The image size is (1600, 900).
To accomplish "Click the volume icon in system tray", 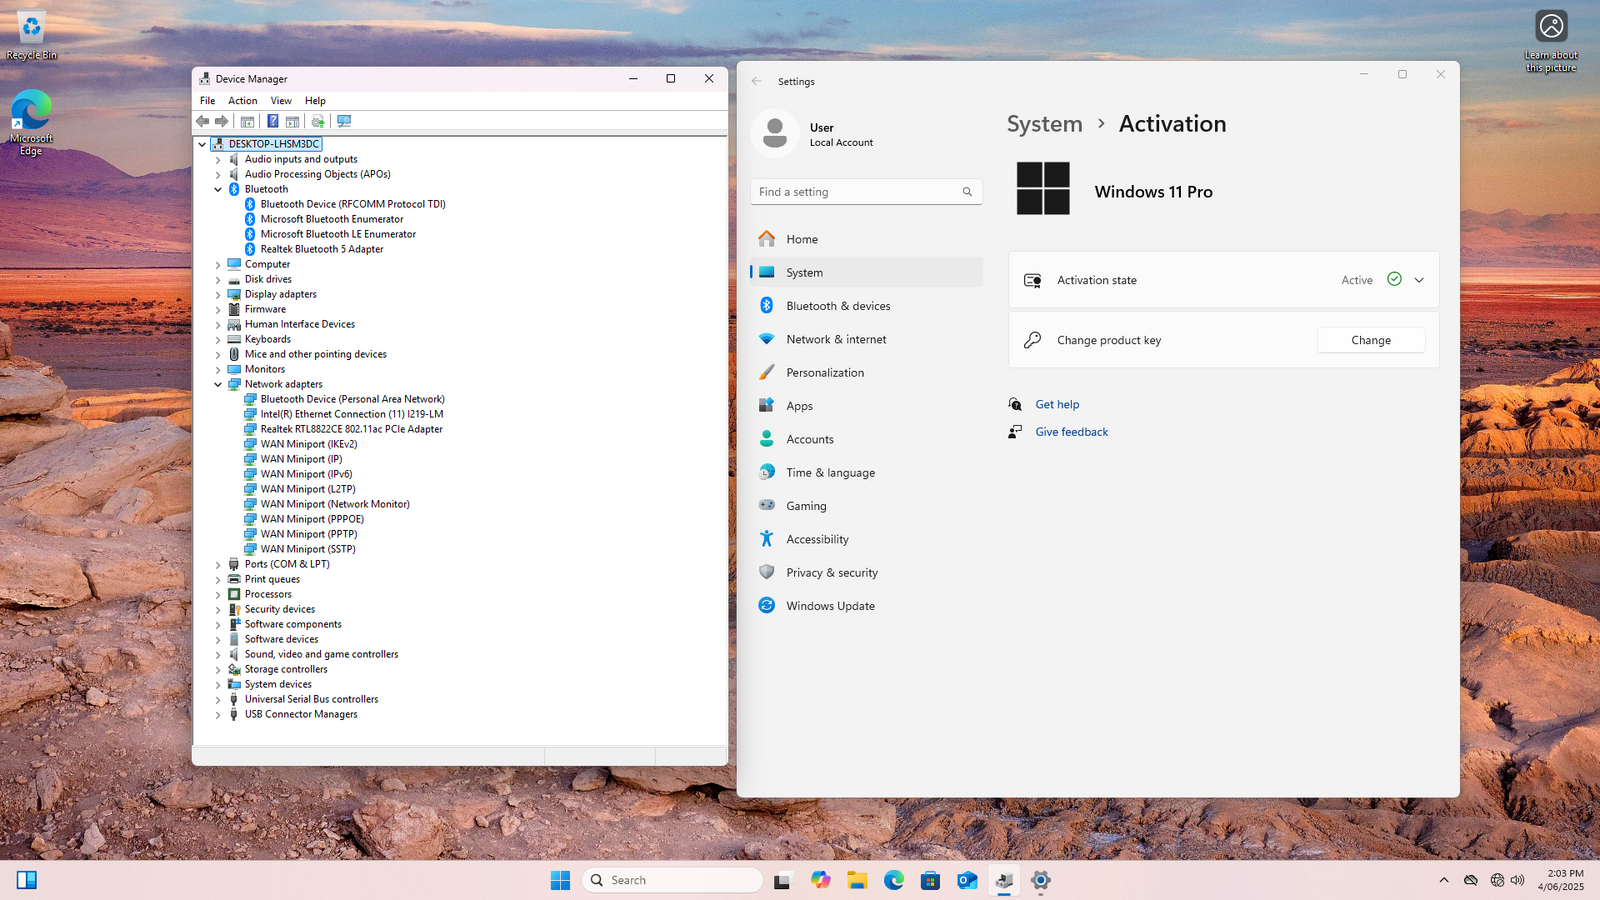I will tap(1518, 880).
